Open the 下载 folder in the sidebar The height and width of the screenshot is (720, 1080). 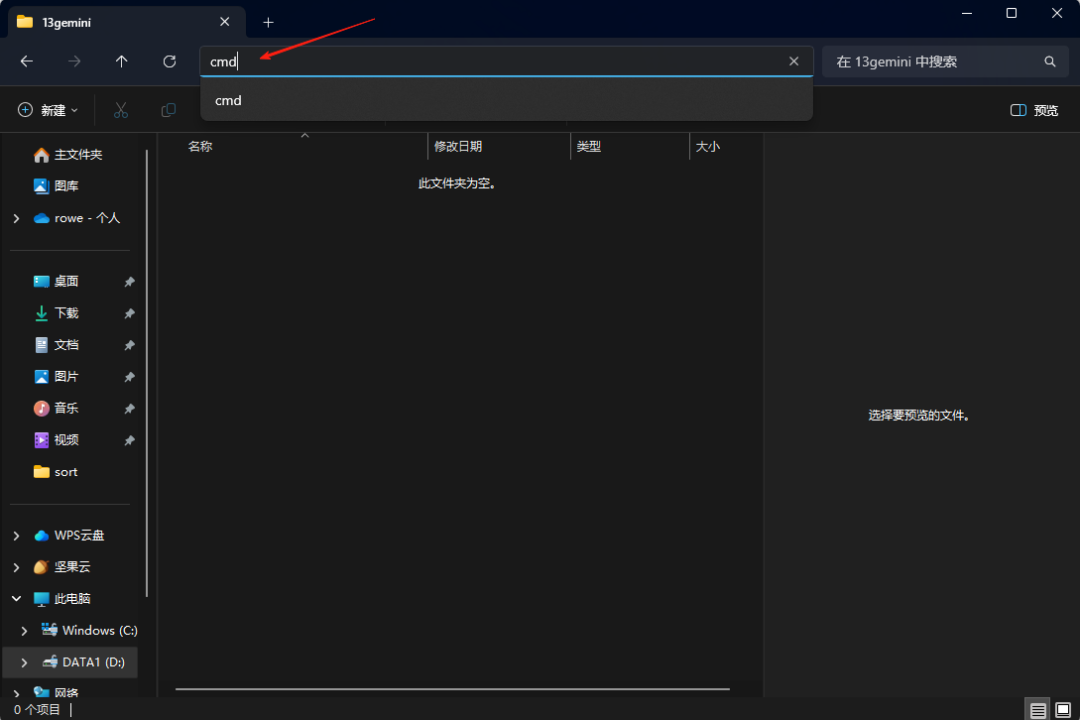click(65, 312)
